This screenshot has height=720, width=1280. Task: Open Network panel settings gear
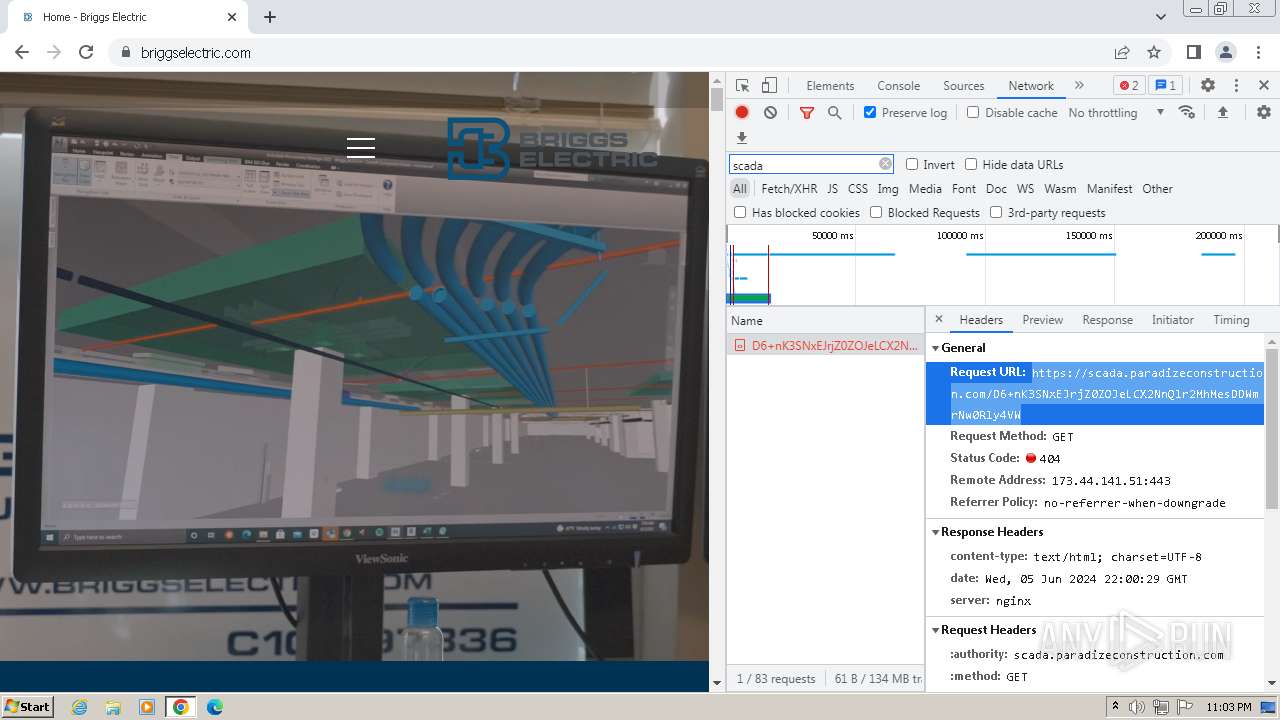click(1264, 112)
